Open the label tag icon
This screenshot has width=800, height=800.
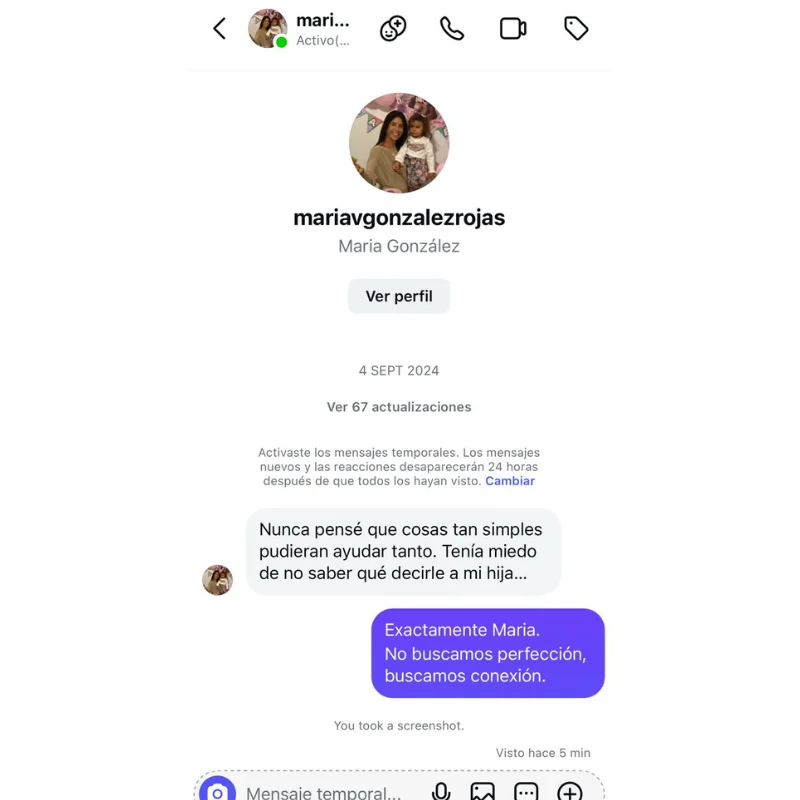(576, 29)
